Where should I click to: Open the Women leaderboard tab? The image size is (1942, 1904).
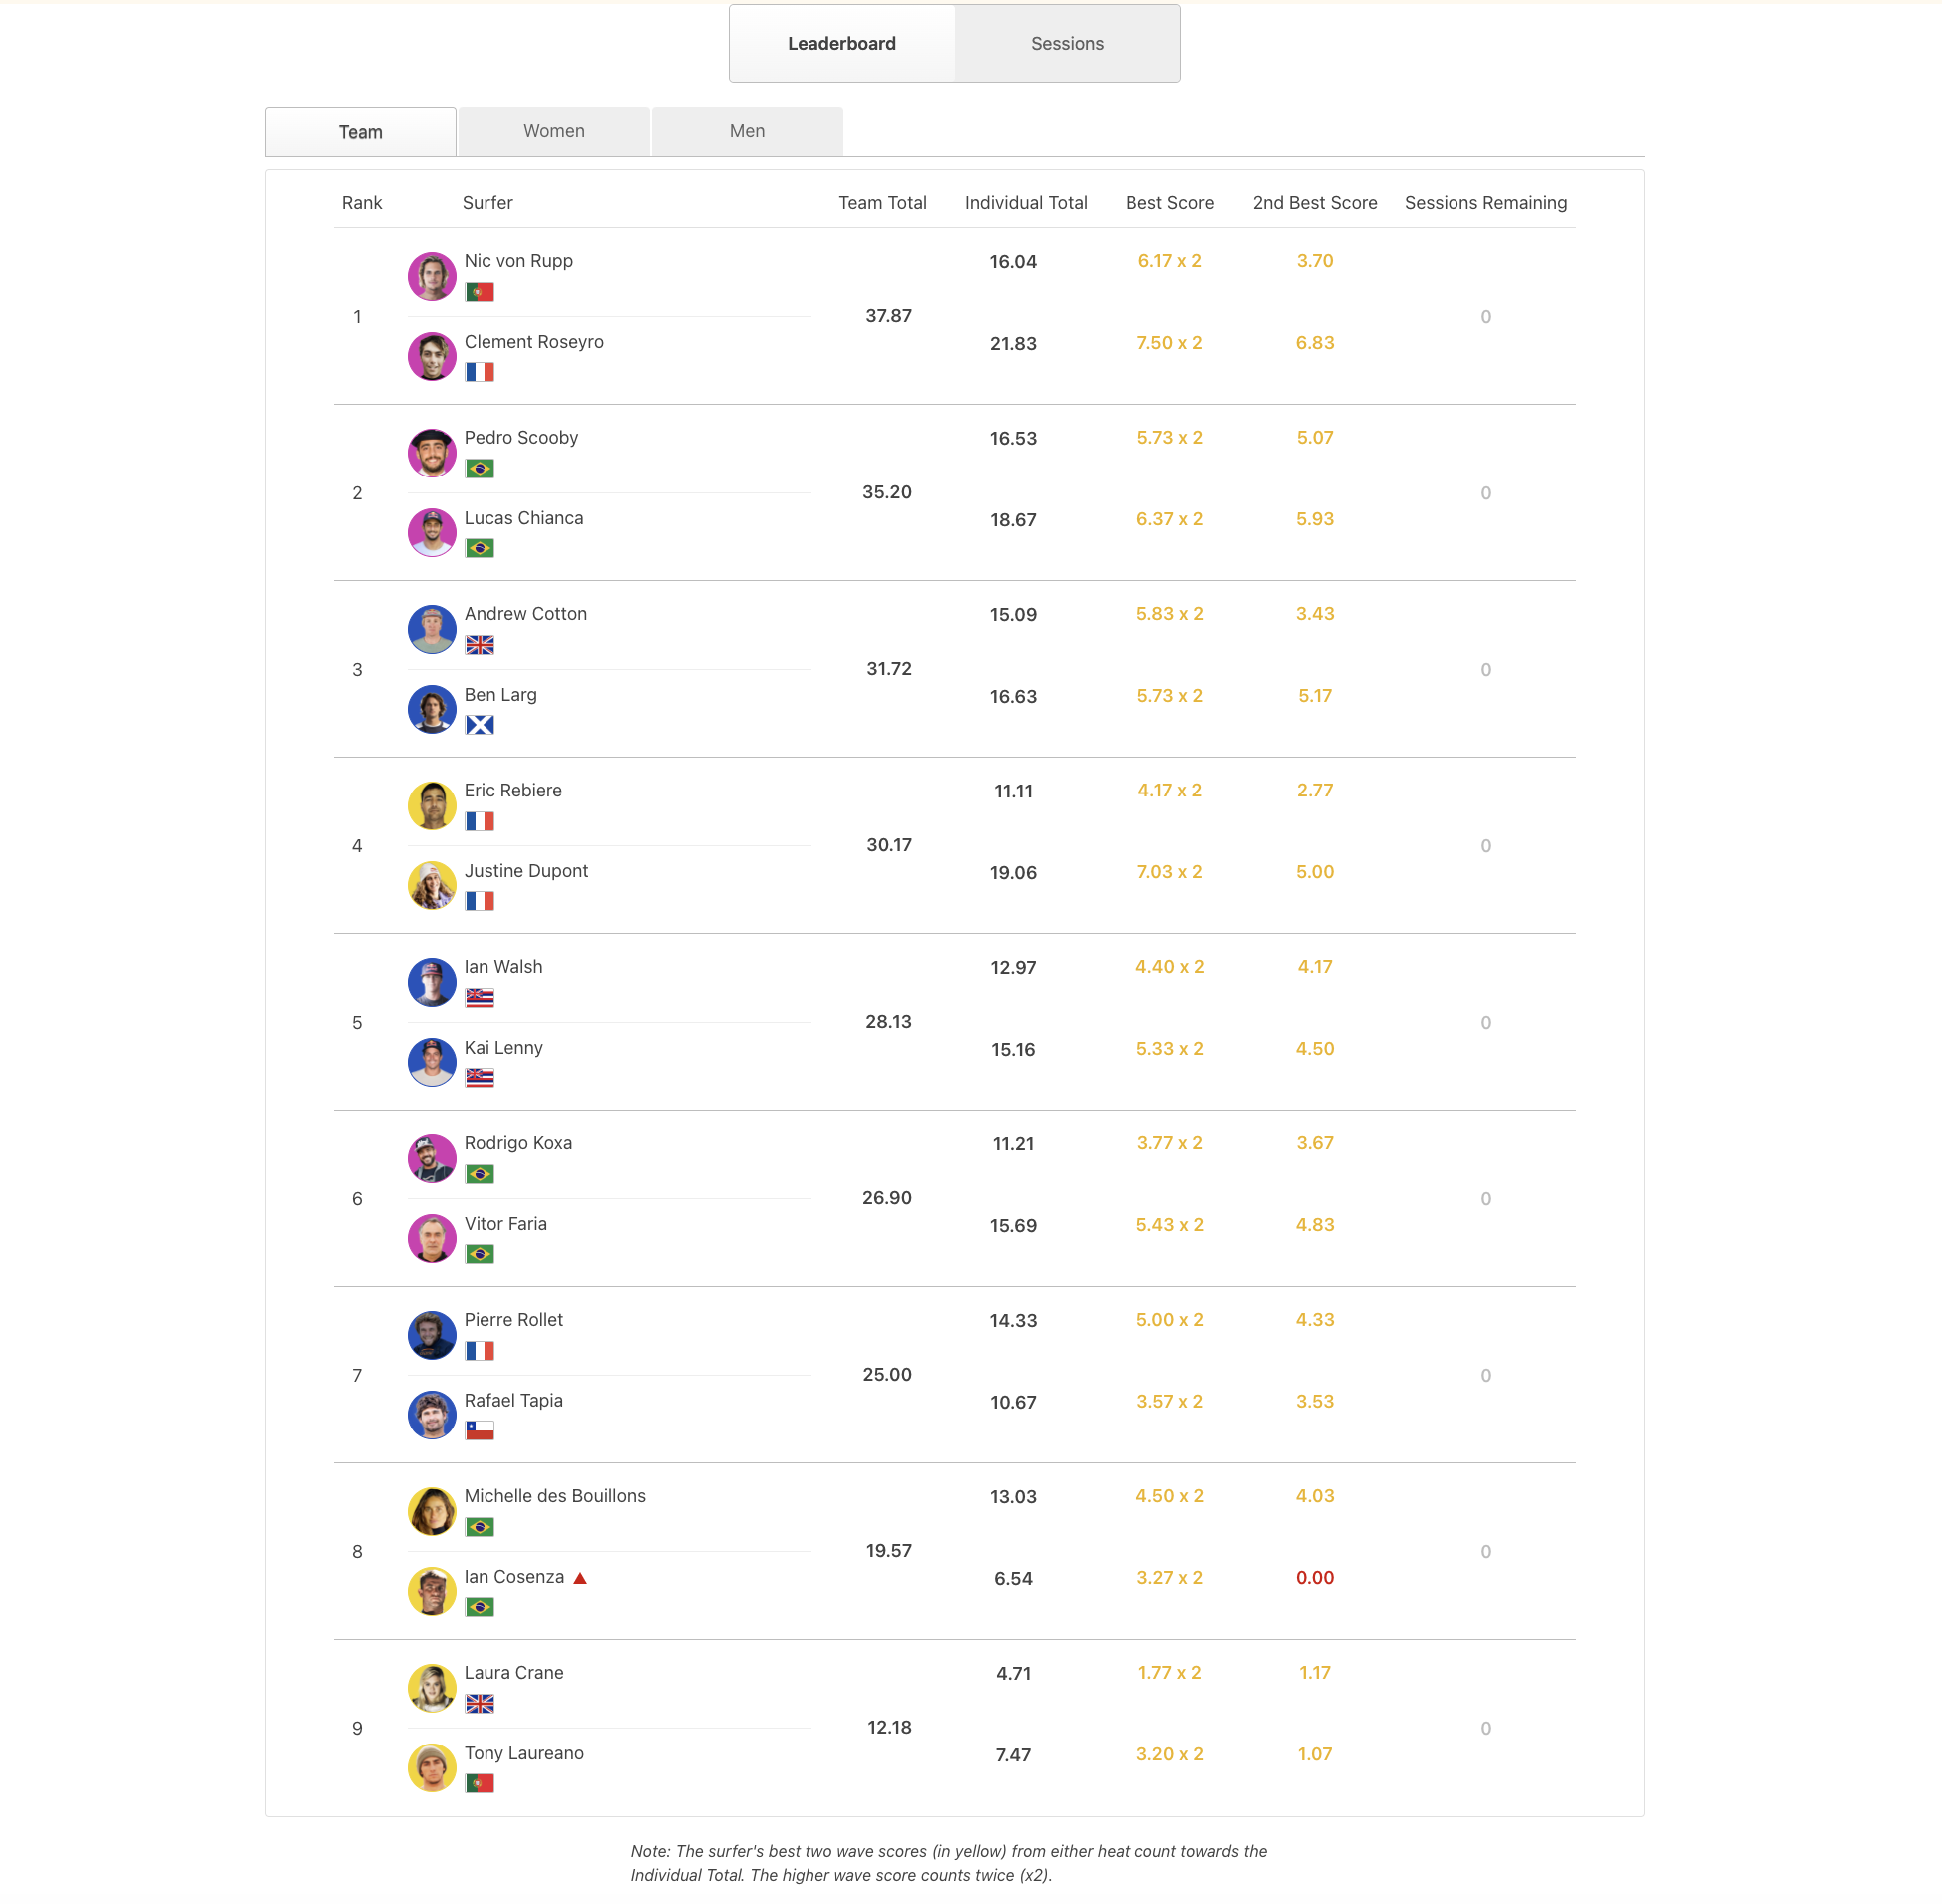pos(554,131)
